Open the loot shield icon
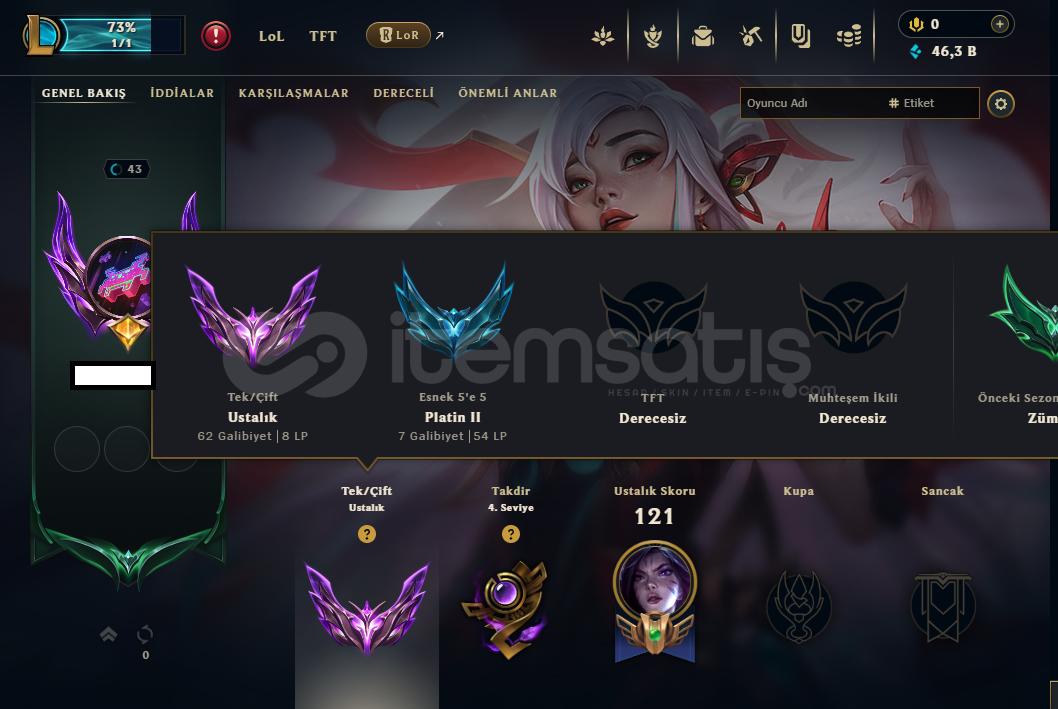 pyautogui.click(x=800, y=36)
